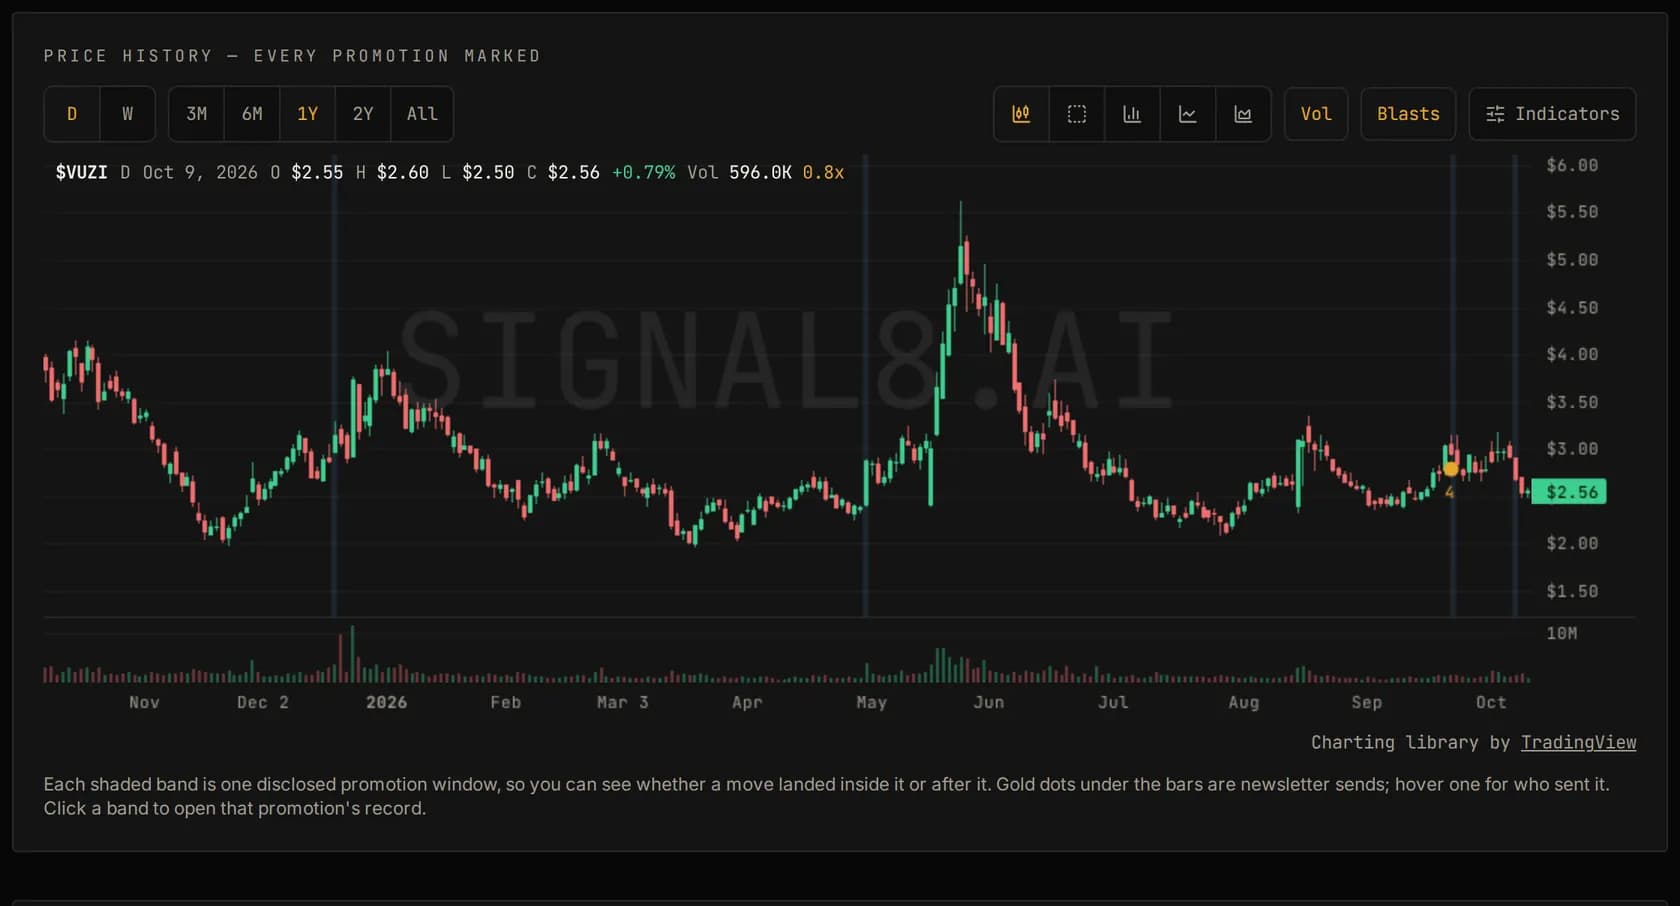Open the Indicators menu
1680x906 pixels.
tap(1552, 114)
